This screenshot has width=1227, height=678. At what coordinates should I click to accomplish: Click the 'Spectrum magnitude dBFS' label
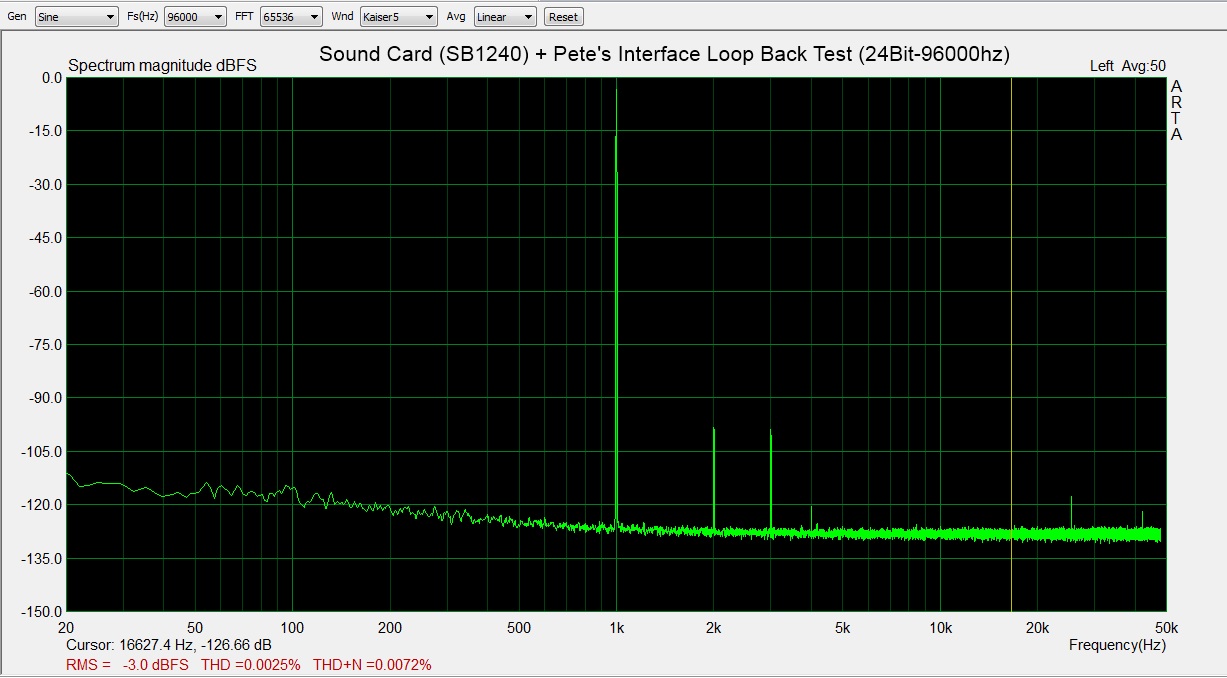click(162, 66)
